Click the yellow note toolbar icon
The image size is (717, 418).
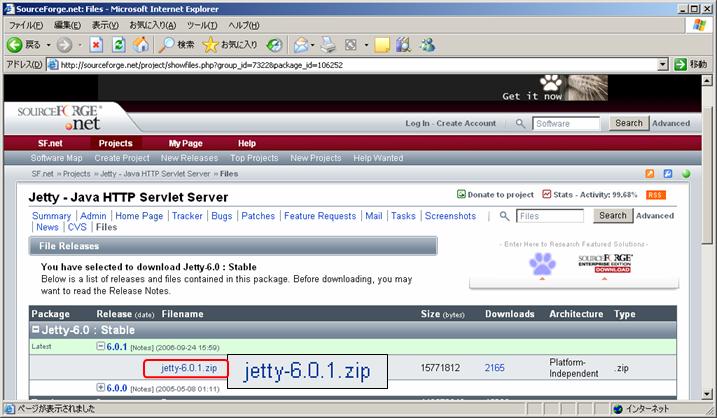382,44
